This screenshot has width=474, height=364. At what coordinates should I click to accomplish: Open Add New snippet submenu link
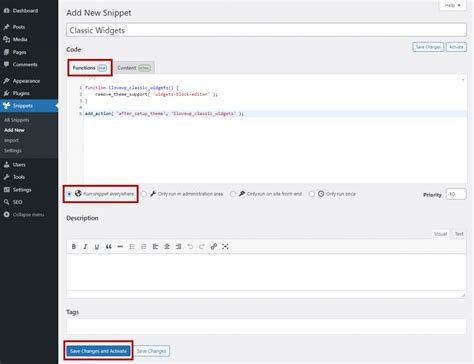point(14,130)
